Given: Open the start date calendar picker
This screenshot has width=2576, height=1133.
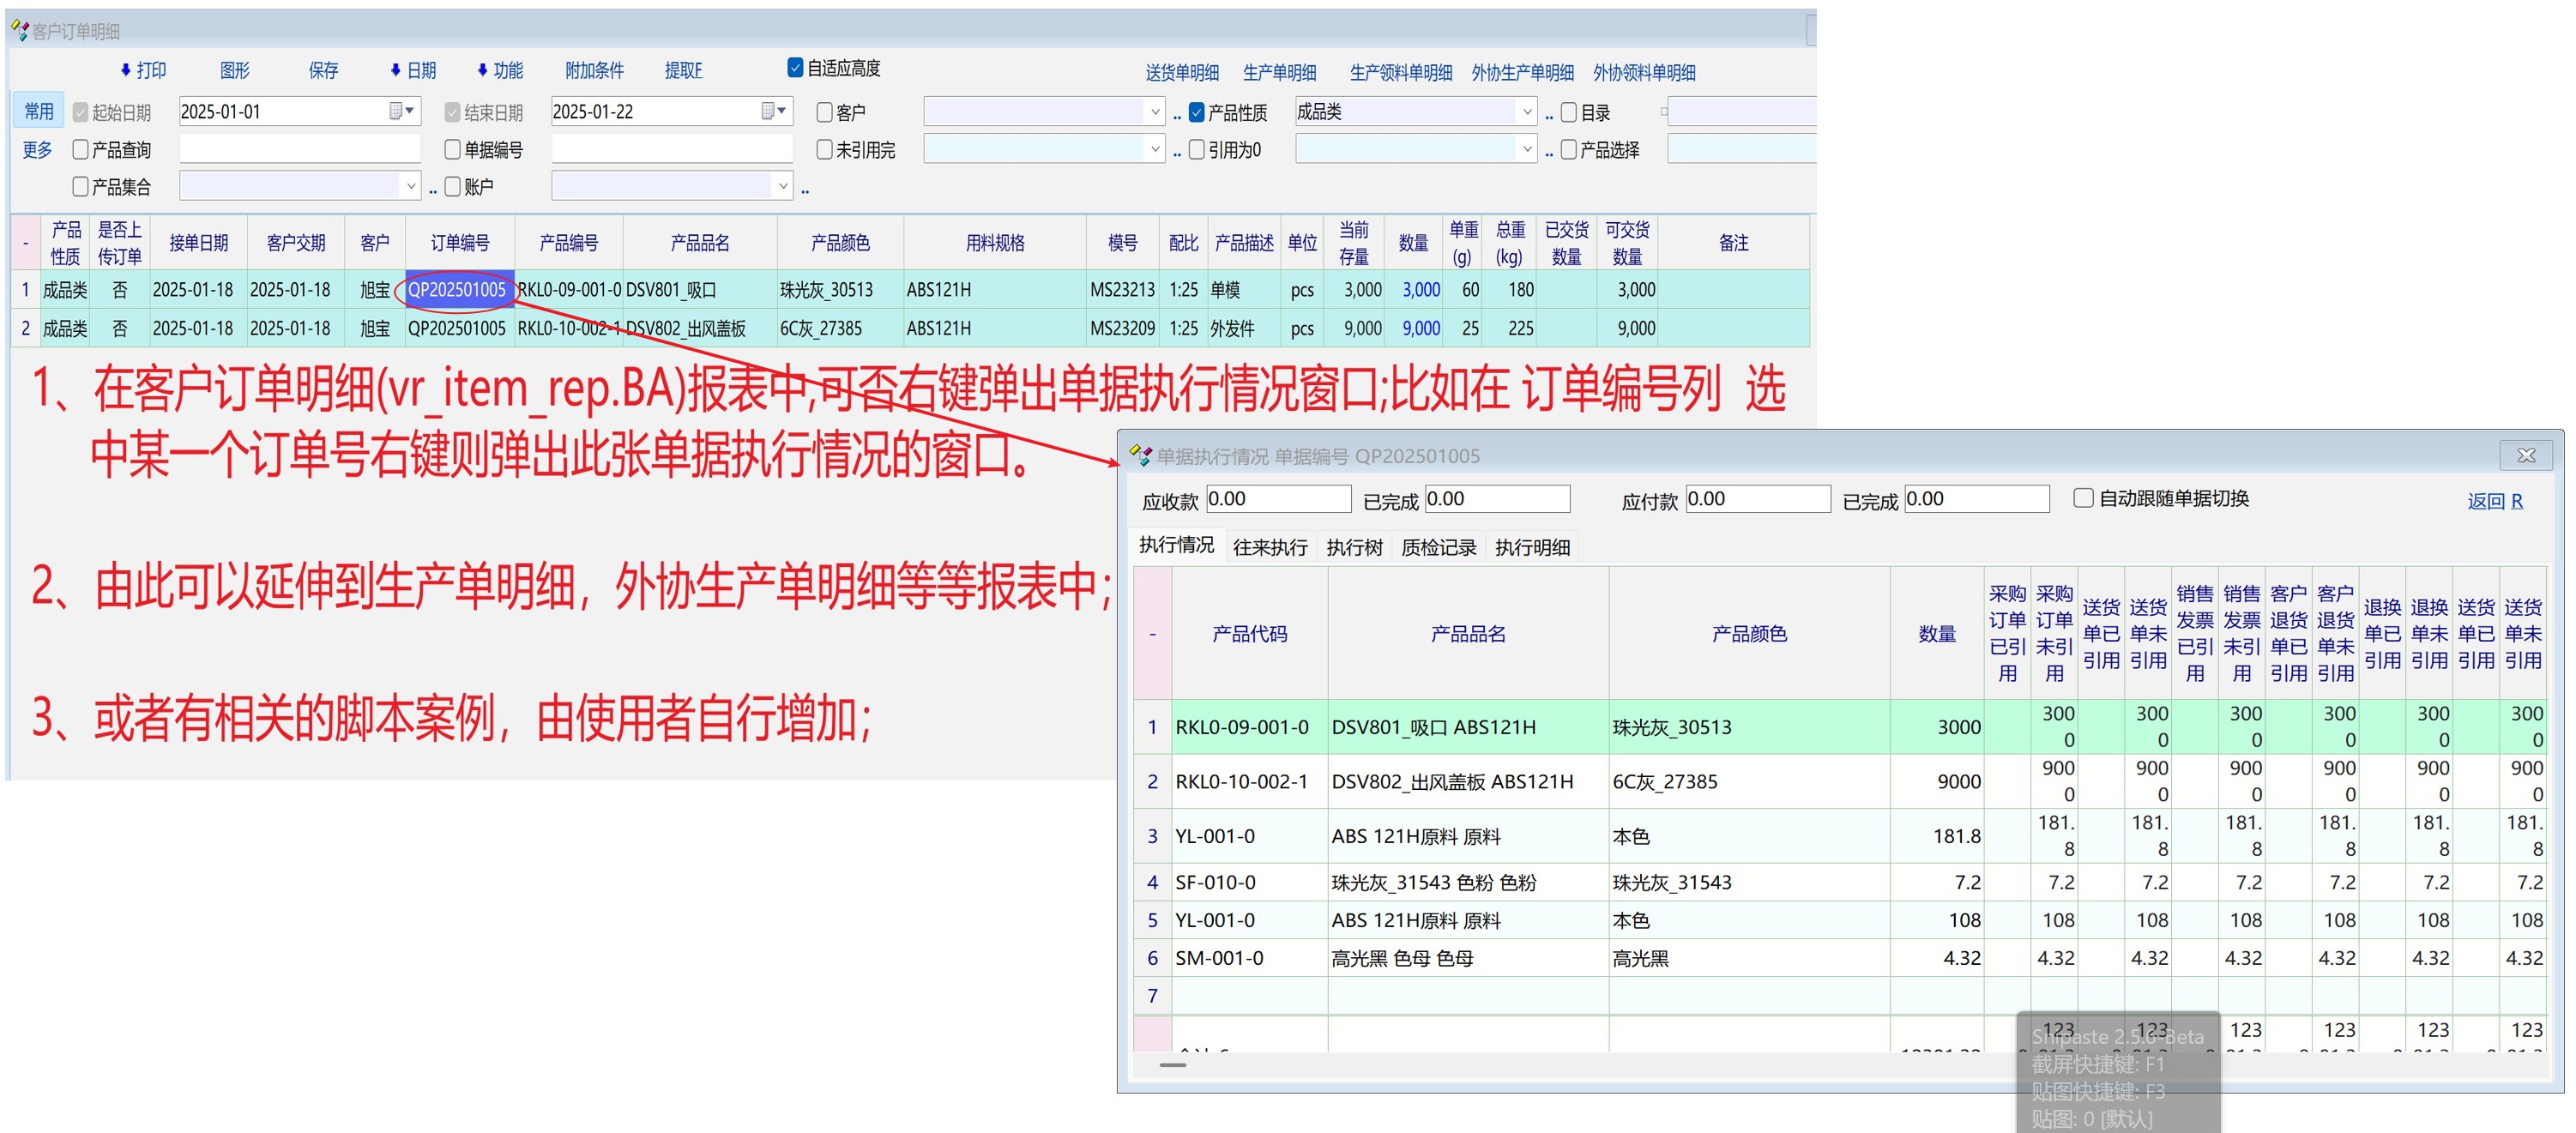Looking at the screenshot, I should click(x=401, y=111).
